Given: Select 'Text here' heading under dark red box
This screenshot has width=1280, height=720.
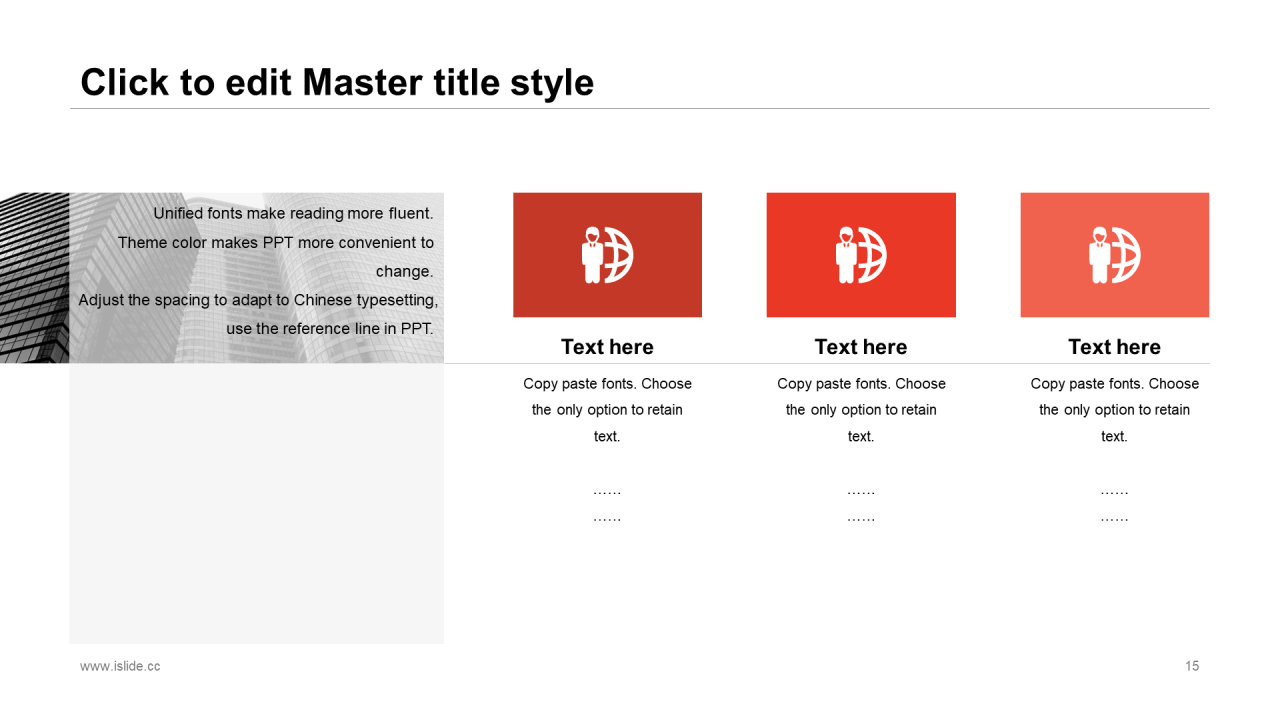Looking at the screenshot, I should [607, 347].
